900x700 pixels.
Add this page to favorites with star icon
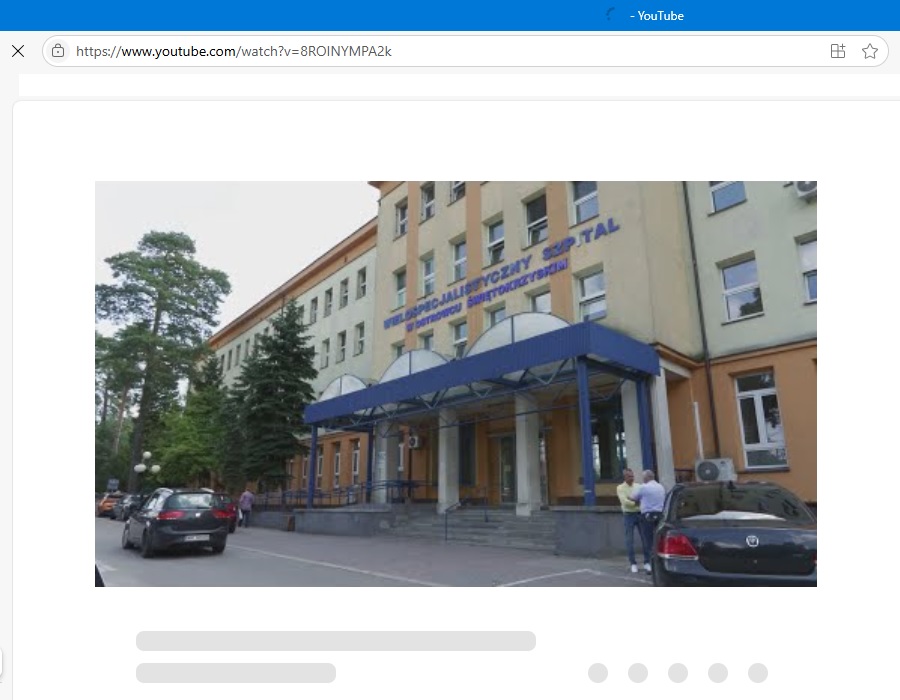[x=870, y=51]
